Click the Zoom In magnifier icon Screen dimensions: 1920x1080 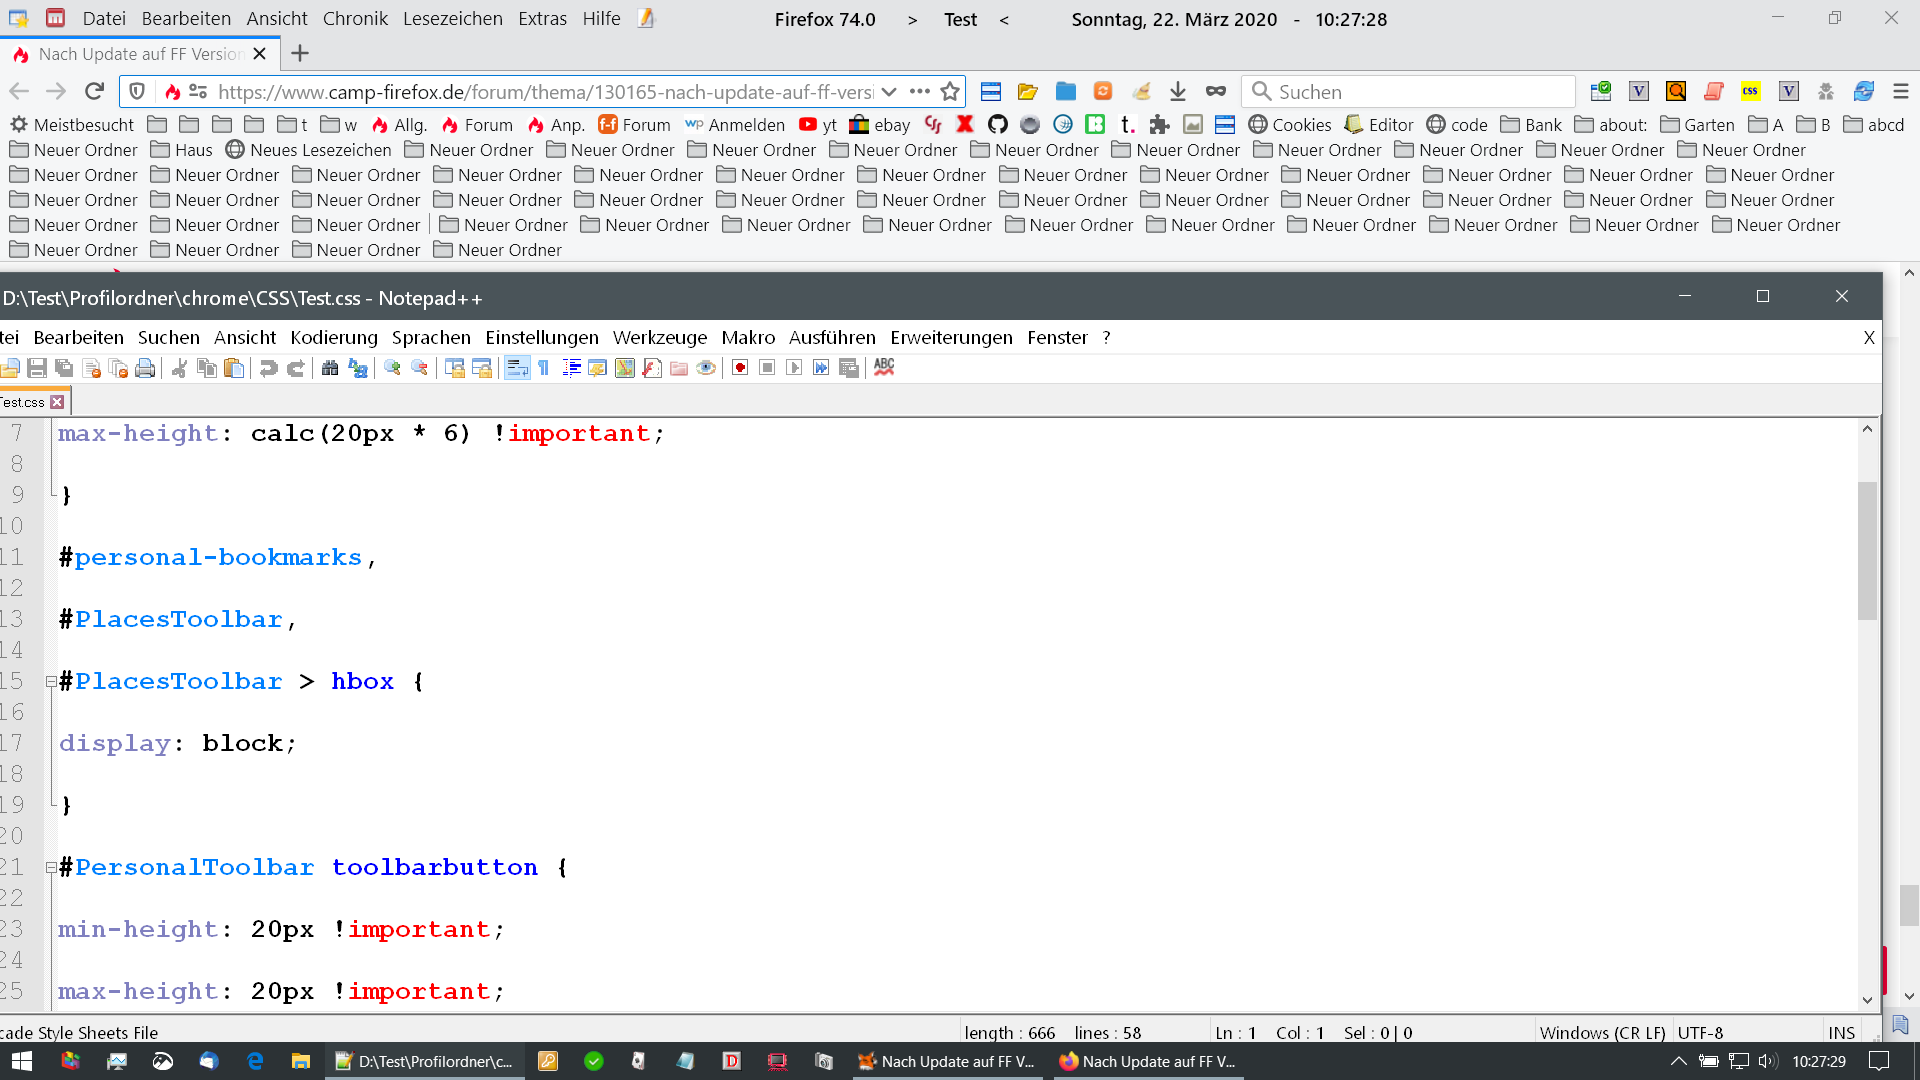click(x=392, y=368)
